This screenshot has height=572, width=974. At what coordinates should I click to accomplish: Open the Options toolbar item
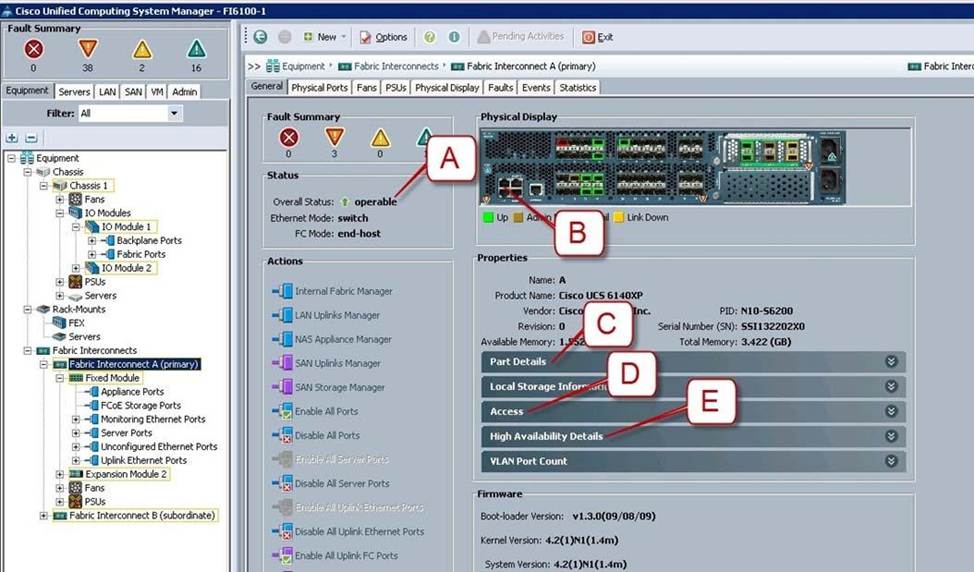[x=383, y=37]
